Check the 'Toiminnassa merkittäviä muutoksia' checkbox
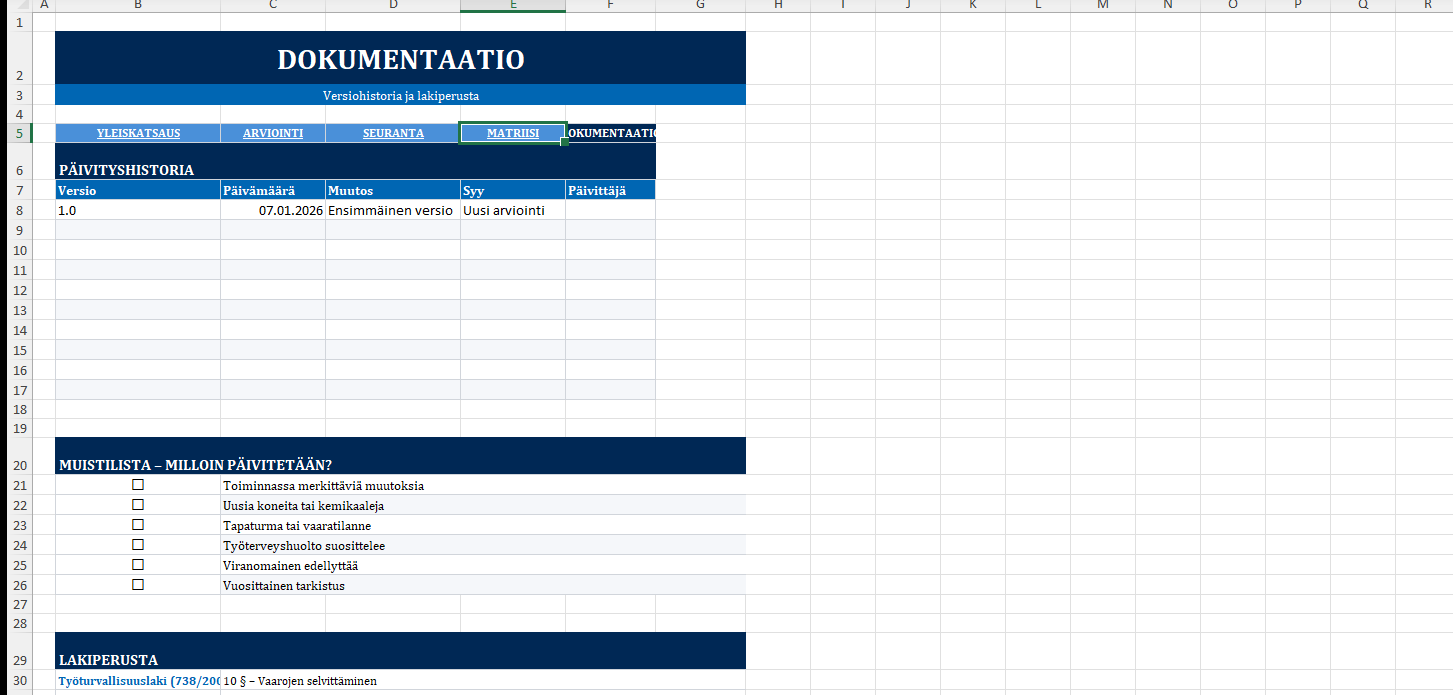 click(x=138, y=485)
